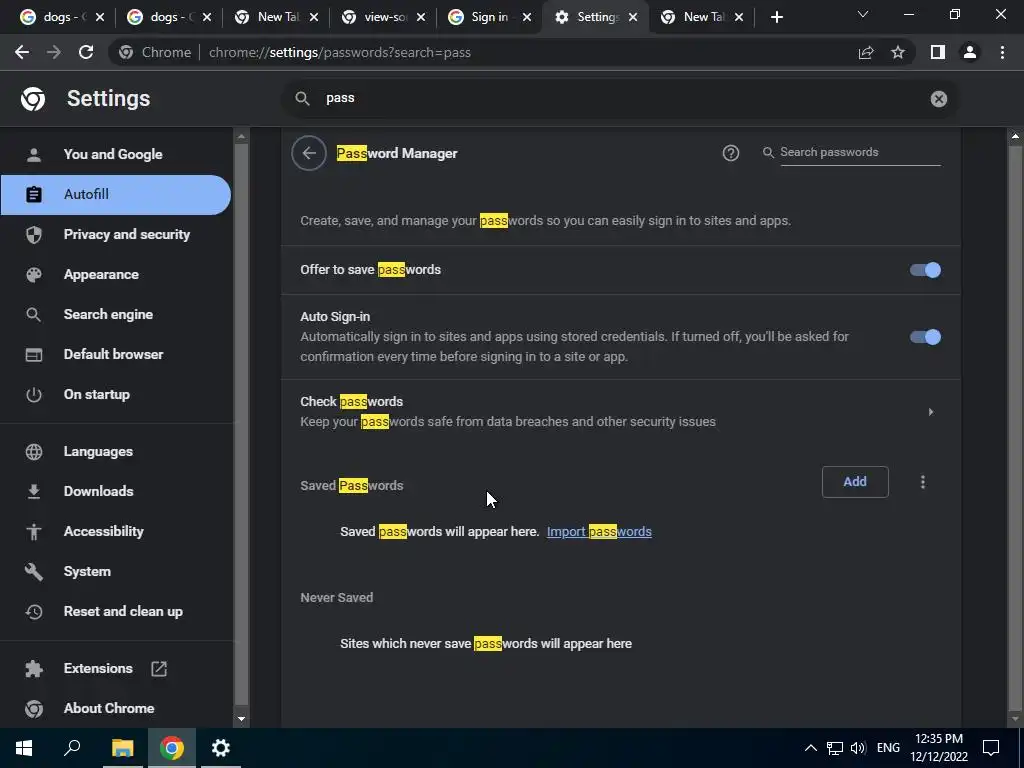1024x768 pixels.
Task: Open About Chrome page
Action: pyautogui.click(x=116, y=709)
